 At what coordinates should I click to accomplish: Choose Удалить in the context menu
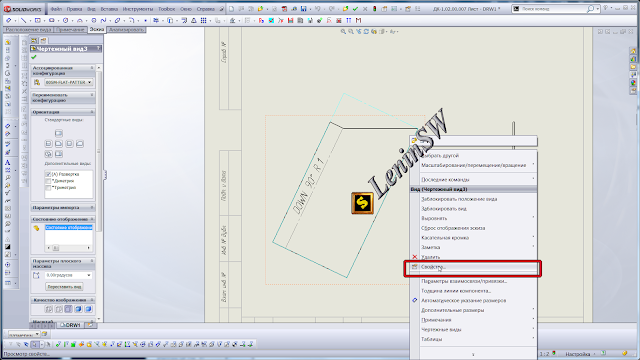430,257
